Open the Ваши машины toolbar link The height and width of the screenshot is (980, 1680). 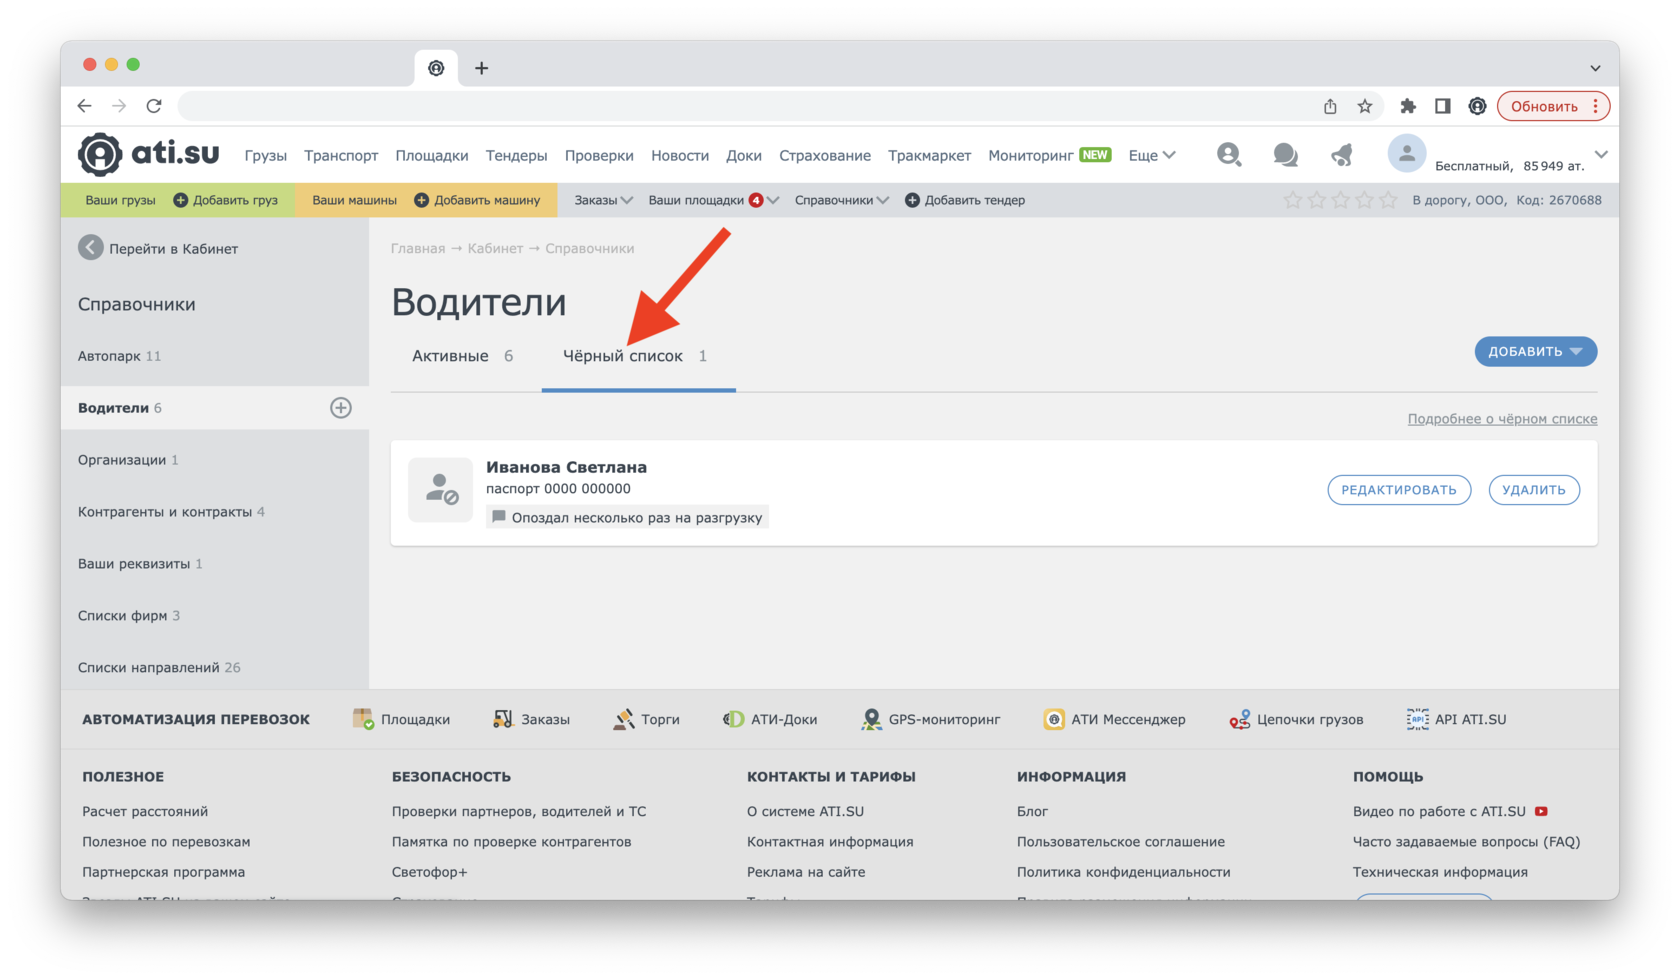(x=354, y=200)
